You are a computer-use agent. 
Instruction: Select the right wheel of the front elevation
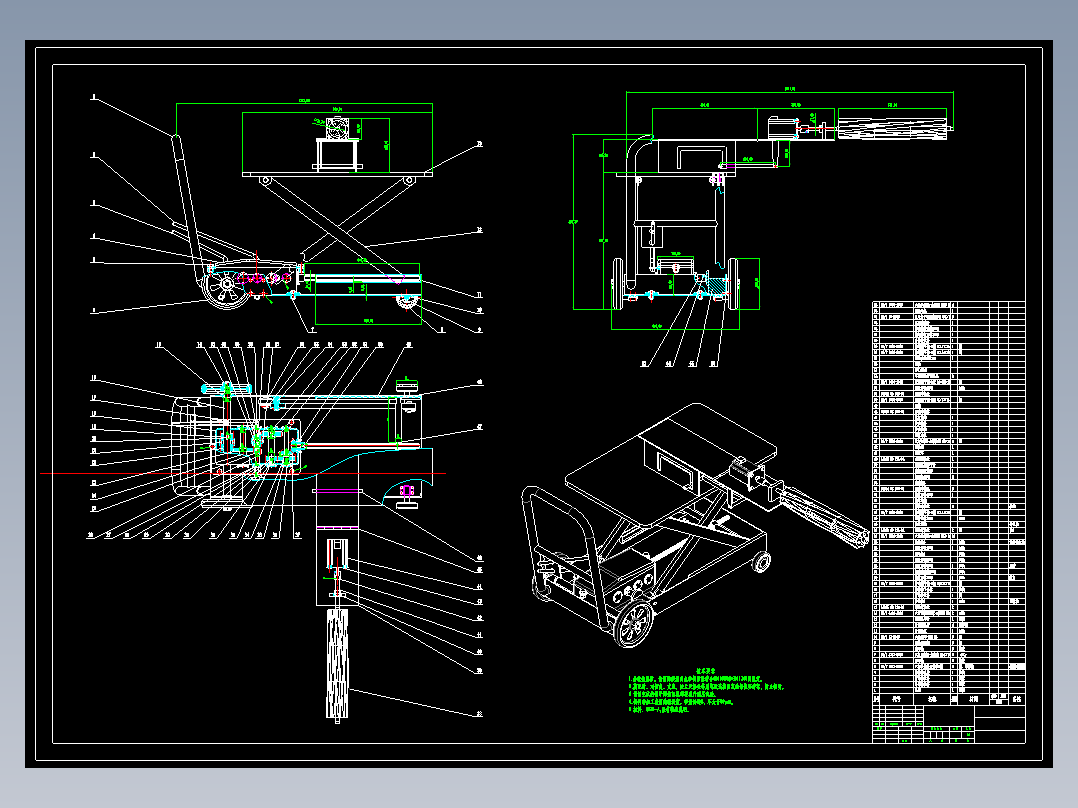733,283
